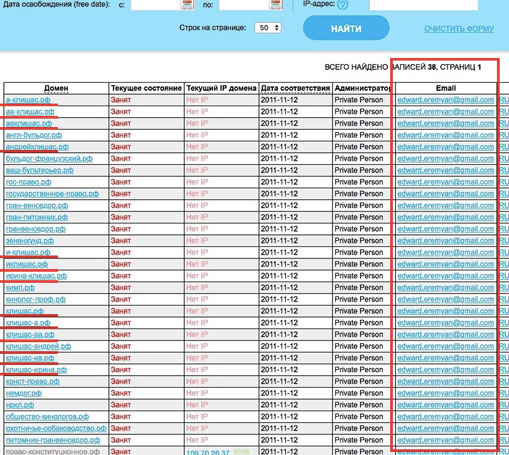
Task: Click the Домен column header
Action: (x=56, y=88)
